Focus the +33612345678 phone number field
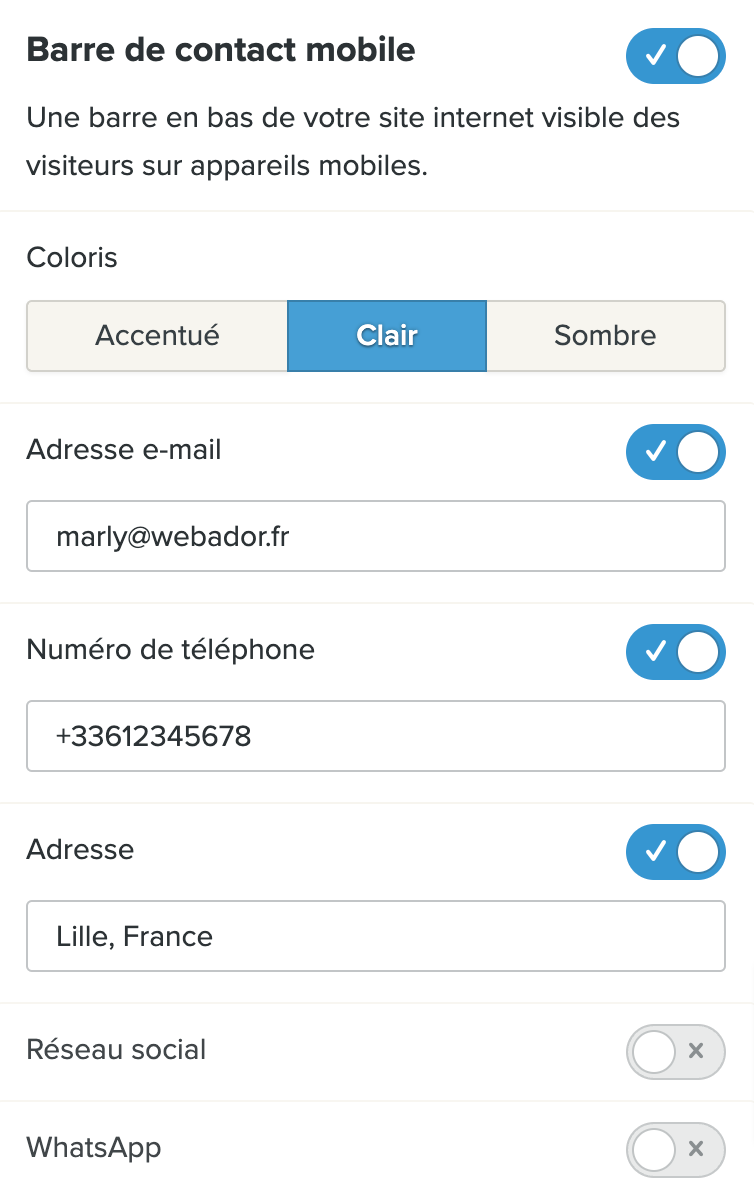Screen dimensions: 754x1196 click(x=375, y=737)
